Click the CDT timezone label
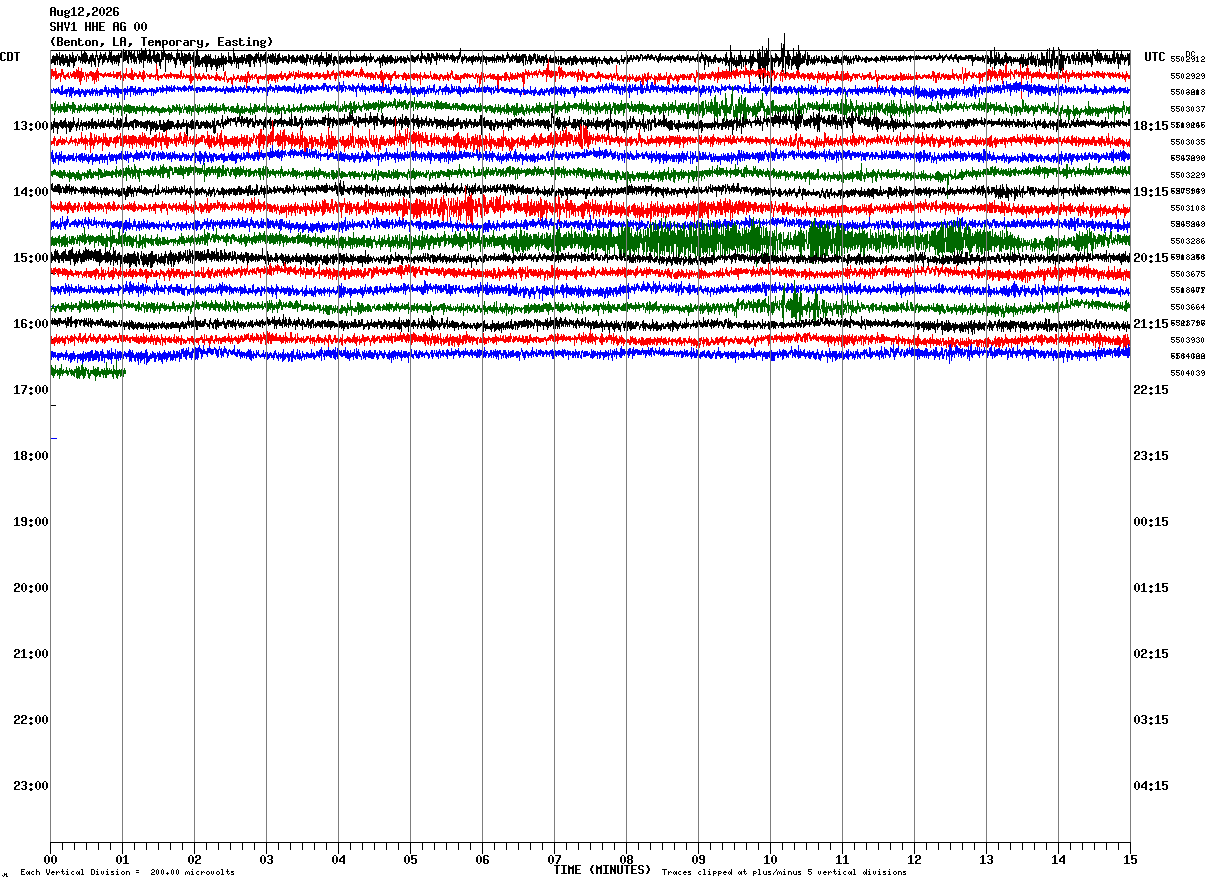The height and width of the screenshot is (886, 1210). pyautogui.click(x=10, y=57)
